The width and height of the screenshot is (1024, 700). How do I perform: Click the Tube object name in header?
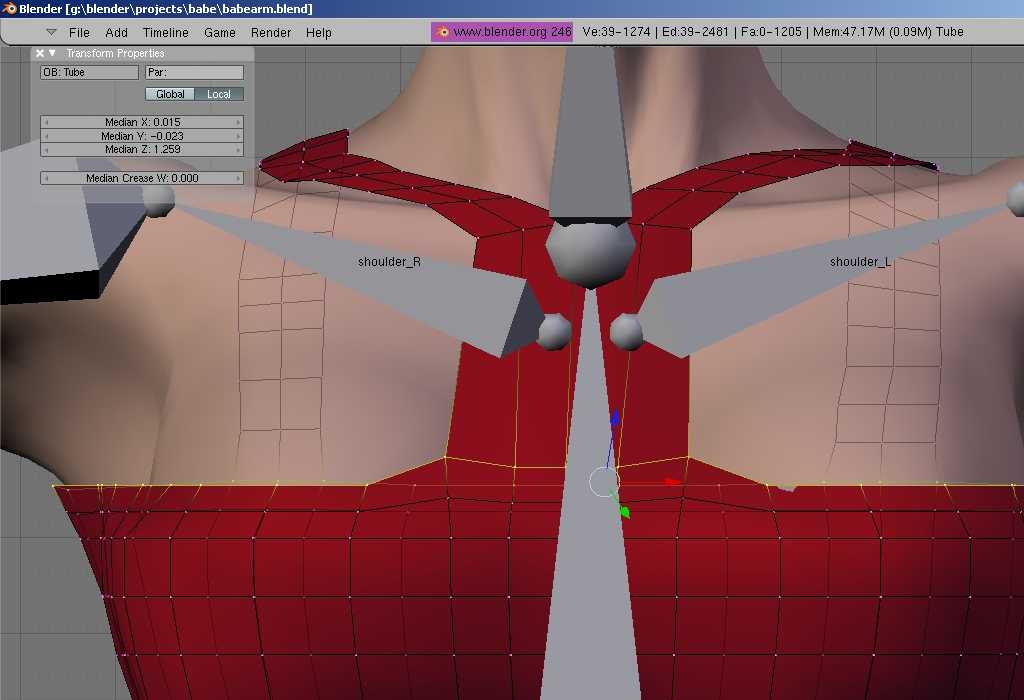point(950,31)
